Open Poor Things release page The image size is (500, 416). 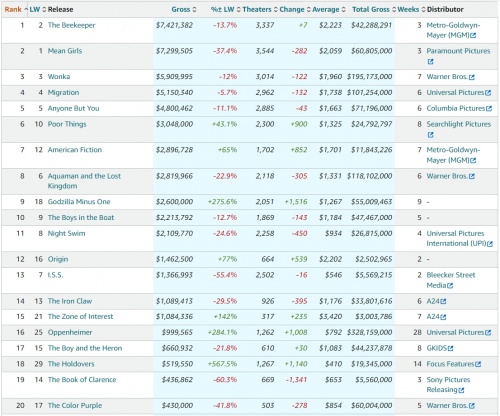coord(67,124)
